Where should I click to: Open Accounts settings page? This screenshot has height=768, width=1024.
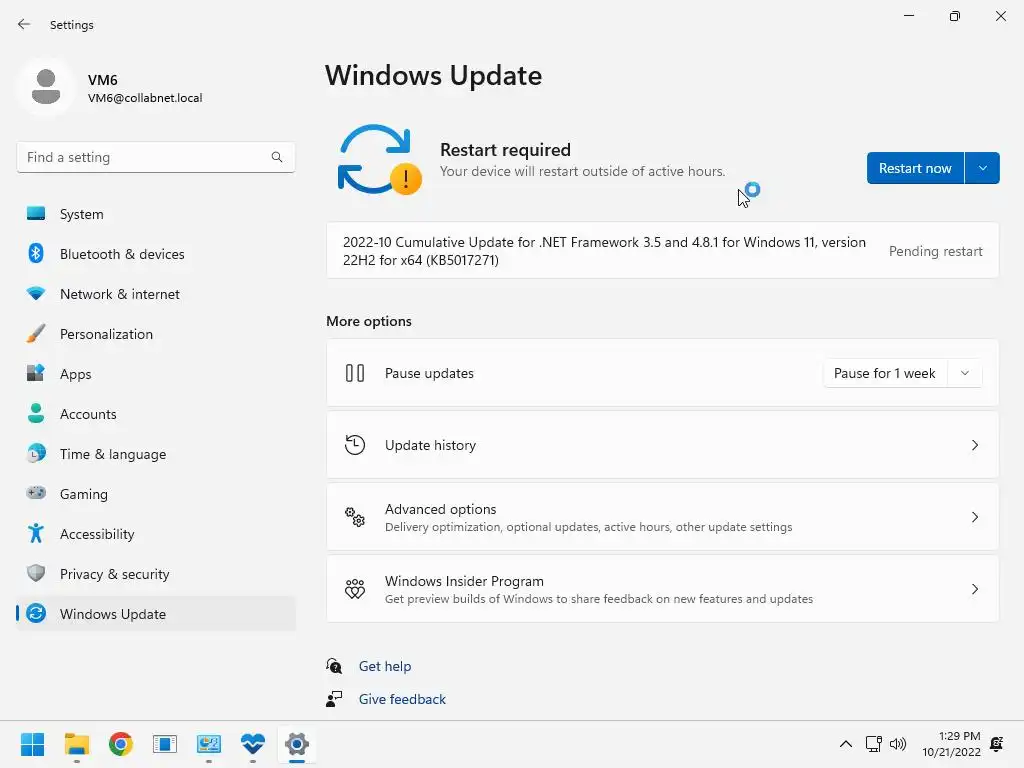[x=156, y=413]
